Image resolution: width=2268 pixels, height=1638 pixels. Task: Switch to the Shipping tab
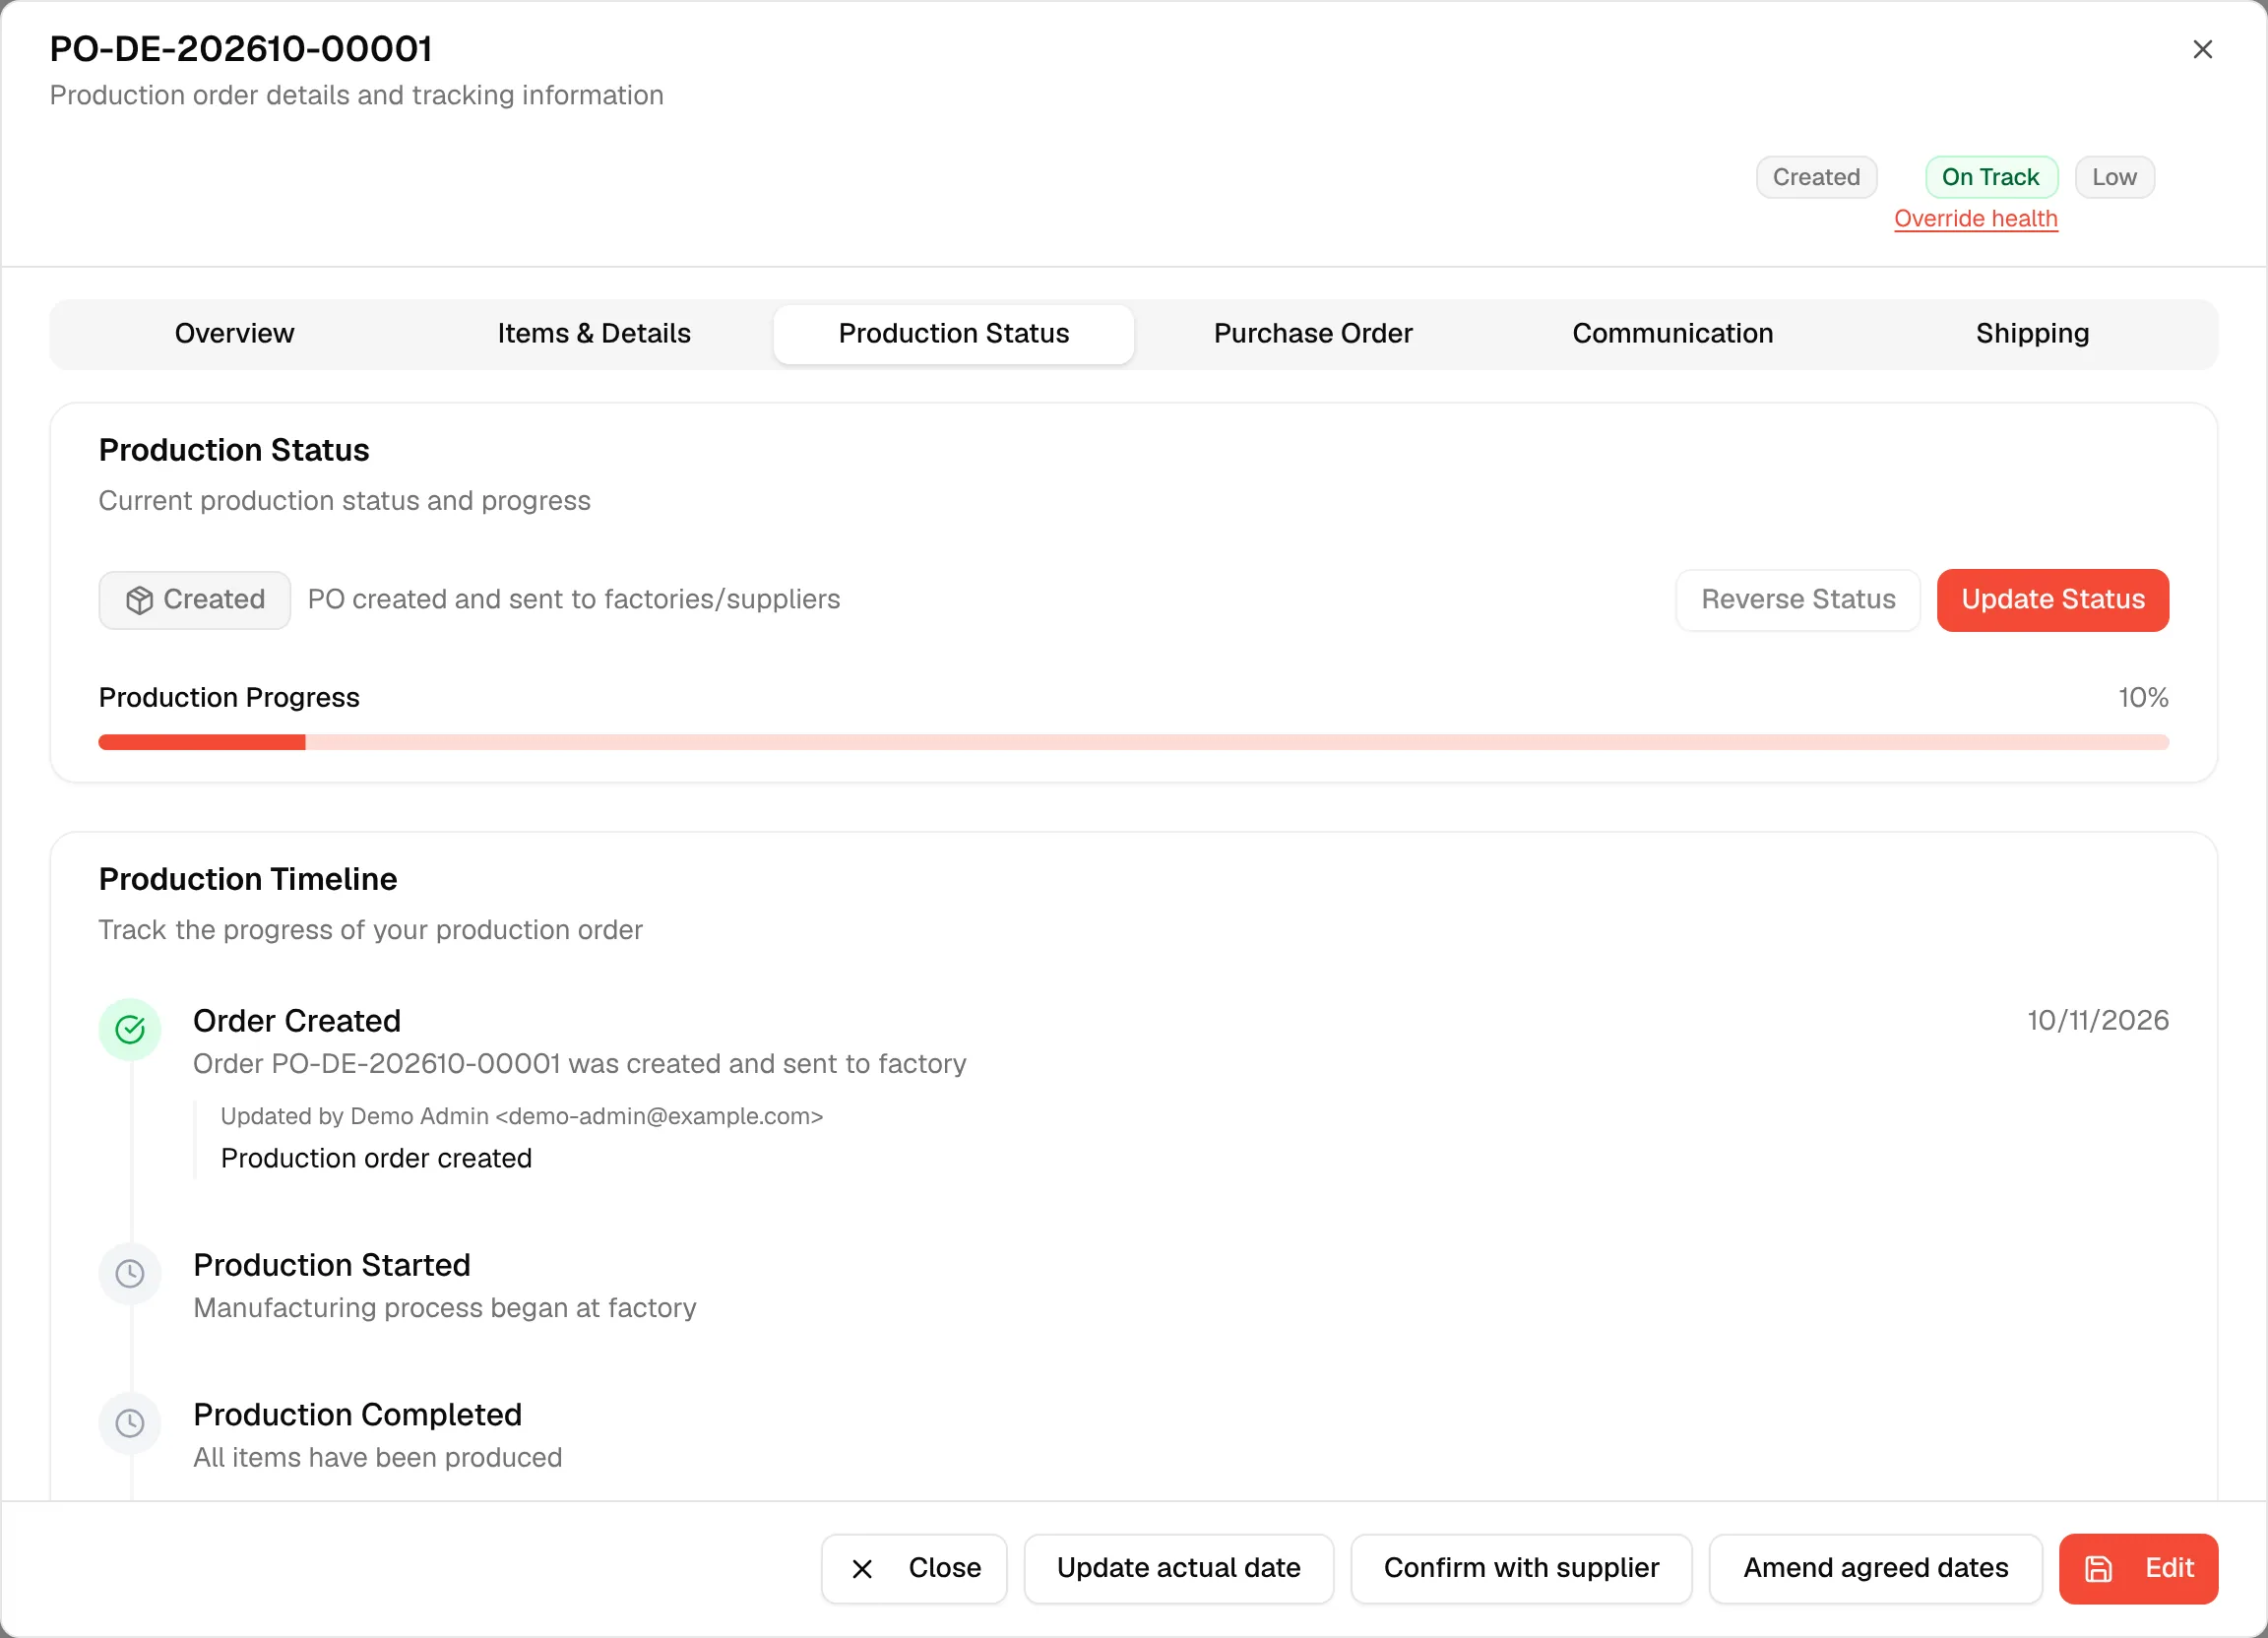tap(2032, 333)
